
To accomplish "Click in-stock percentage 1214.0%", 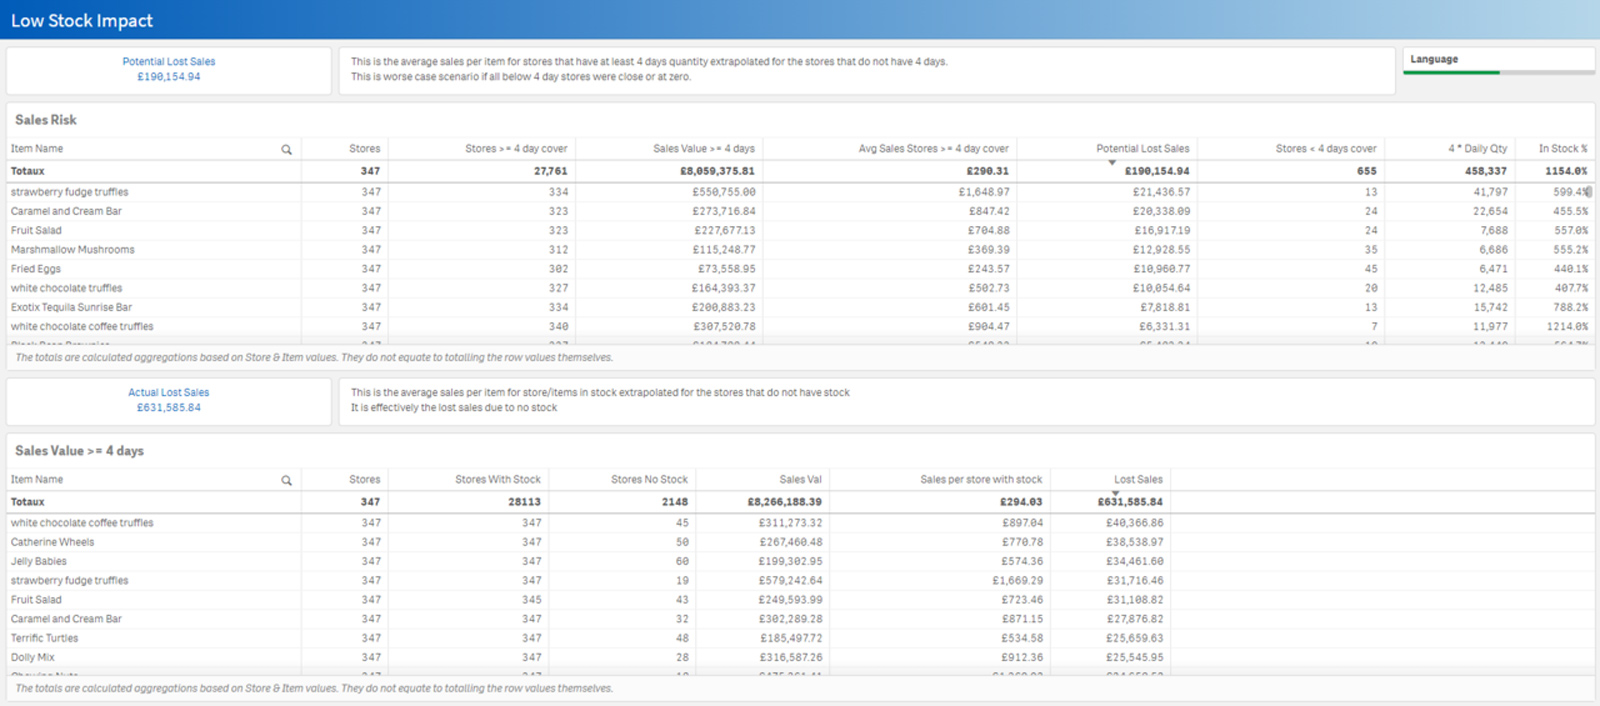I will [x=1567, y=327].
